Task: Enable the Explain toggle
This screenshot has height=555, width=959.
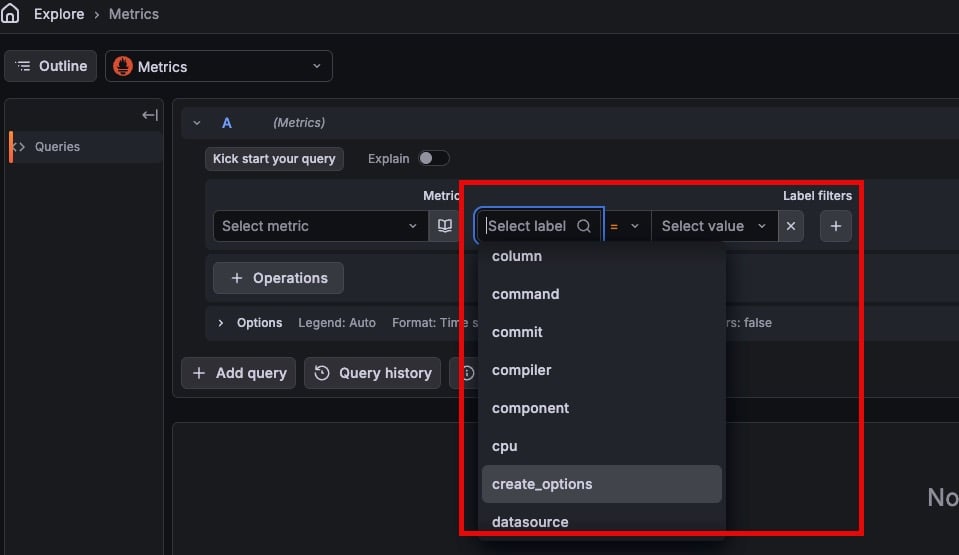Action: [434, 158]
